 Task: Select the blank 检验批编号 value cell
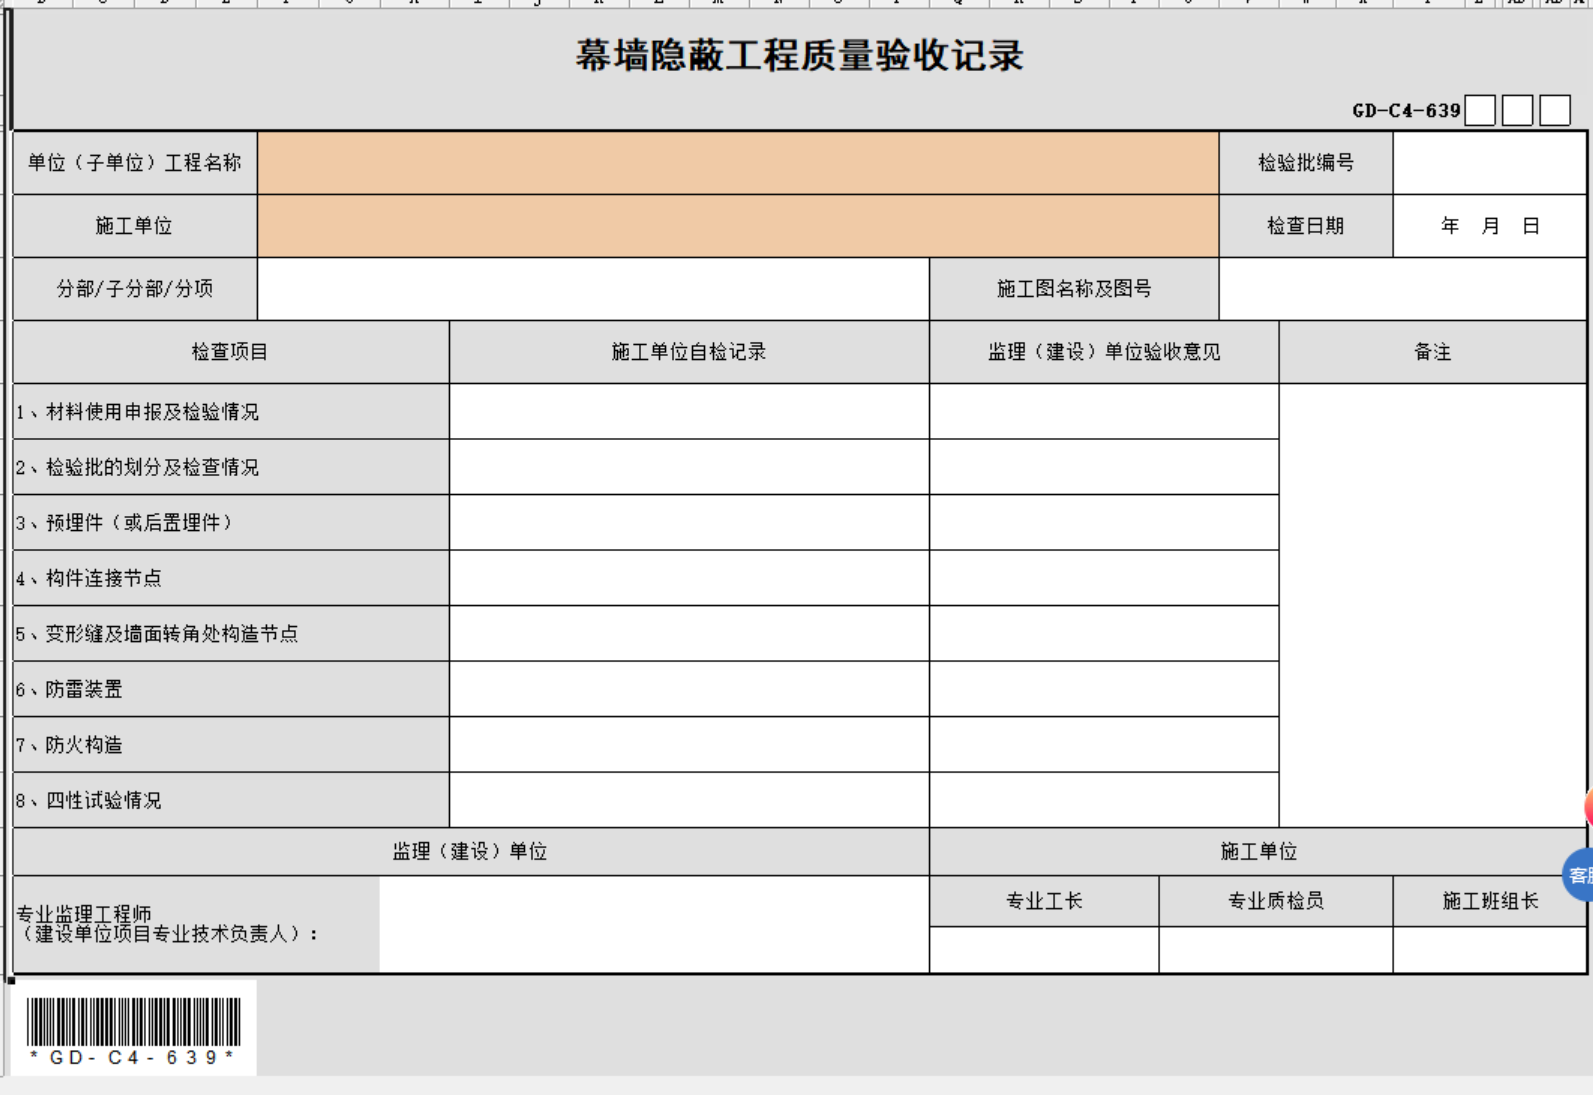(x=1489, y=163)
